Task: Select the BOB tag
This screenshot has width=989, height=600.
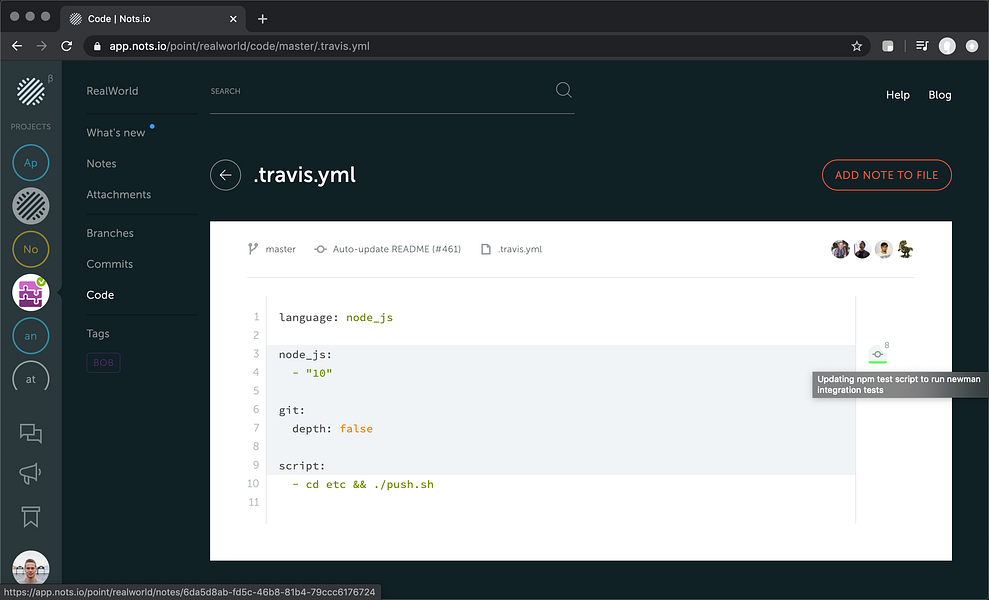Action: [x=103, y=362]
